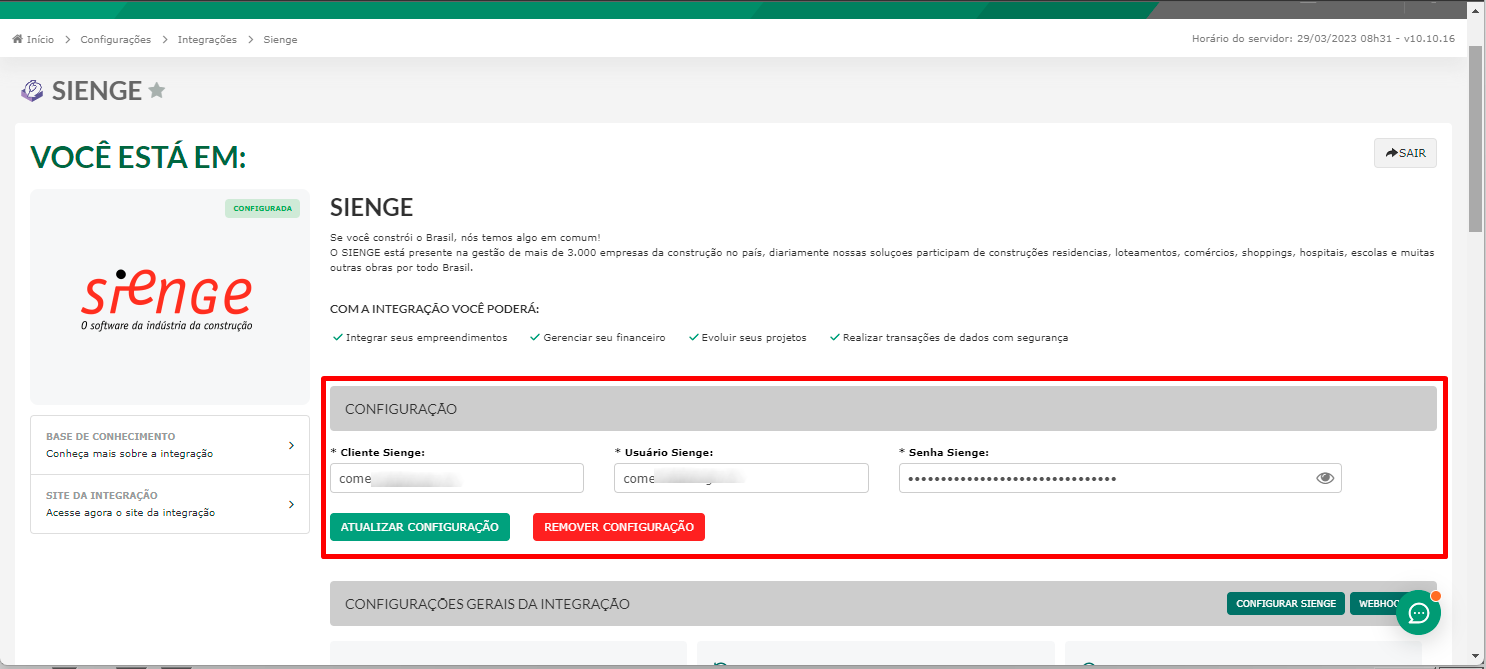Click the server time text
This screenshot has height=669, width=1486.
pyautogui.click(x=1323, y=39)
